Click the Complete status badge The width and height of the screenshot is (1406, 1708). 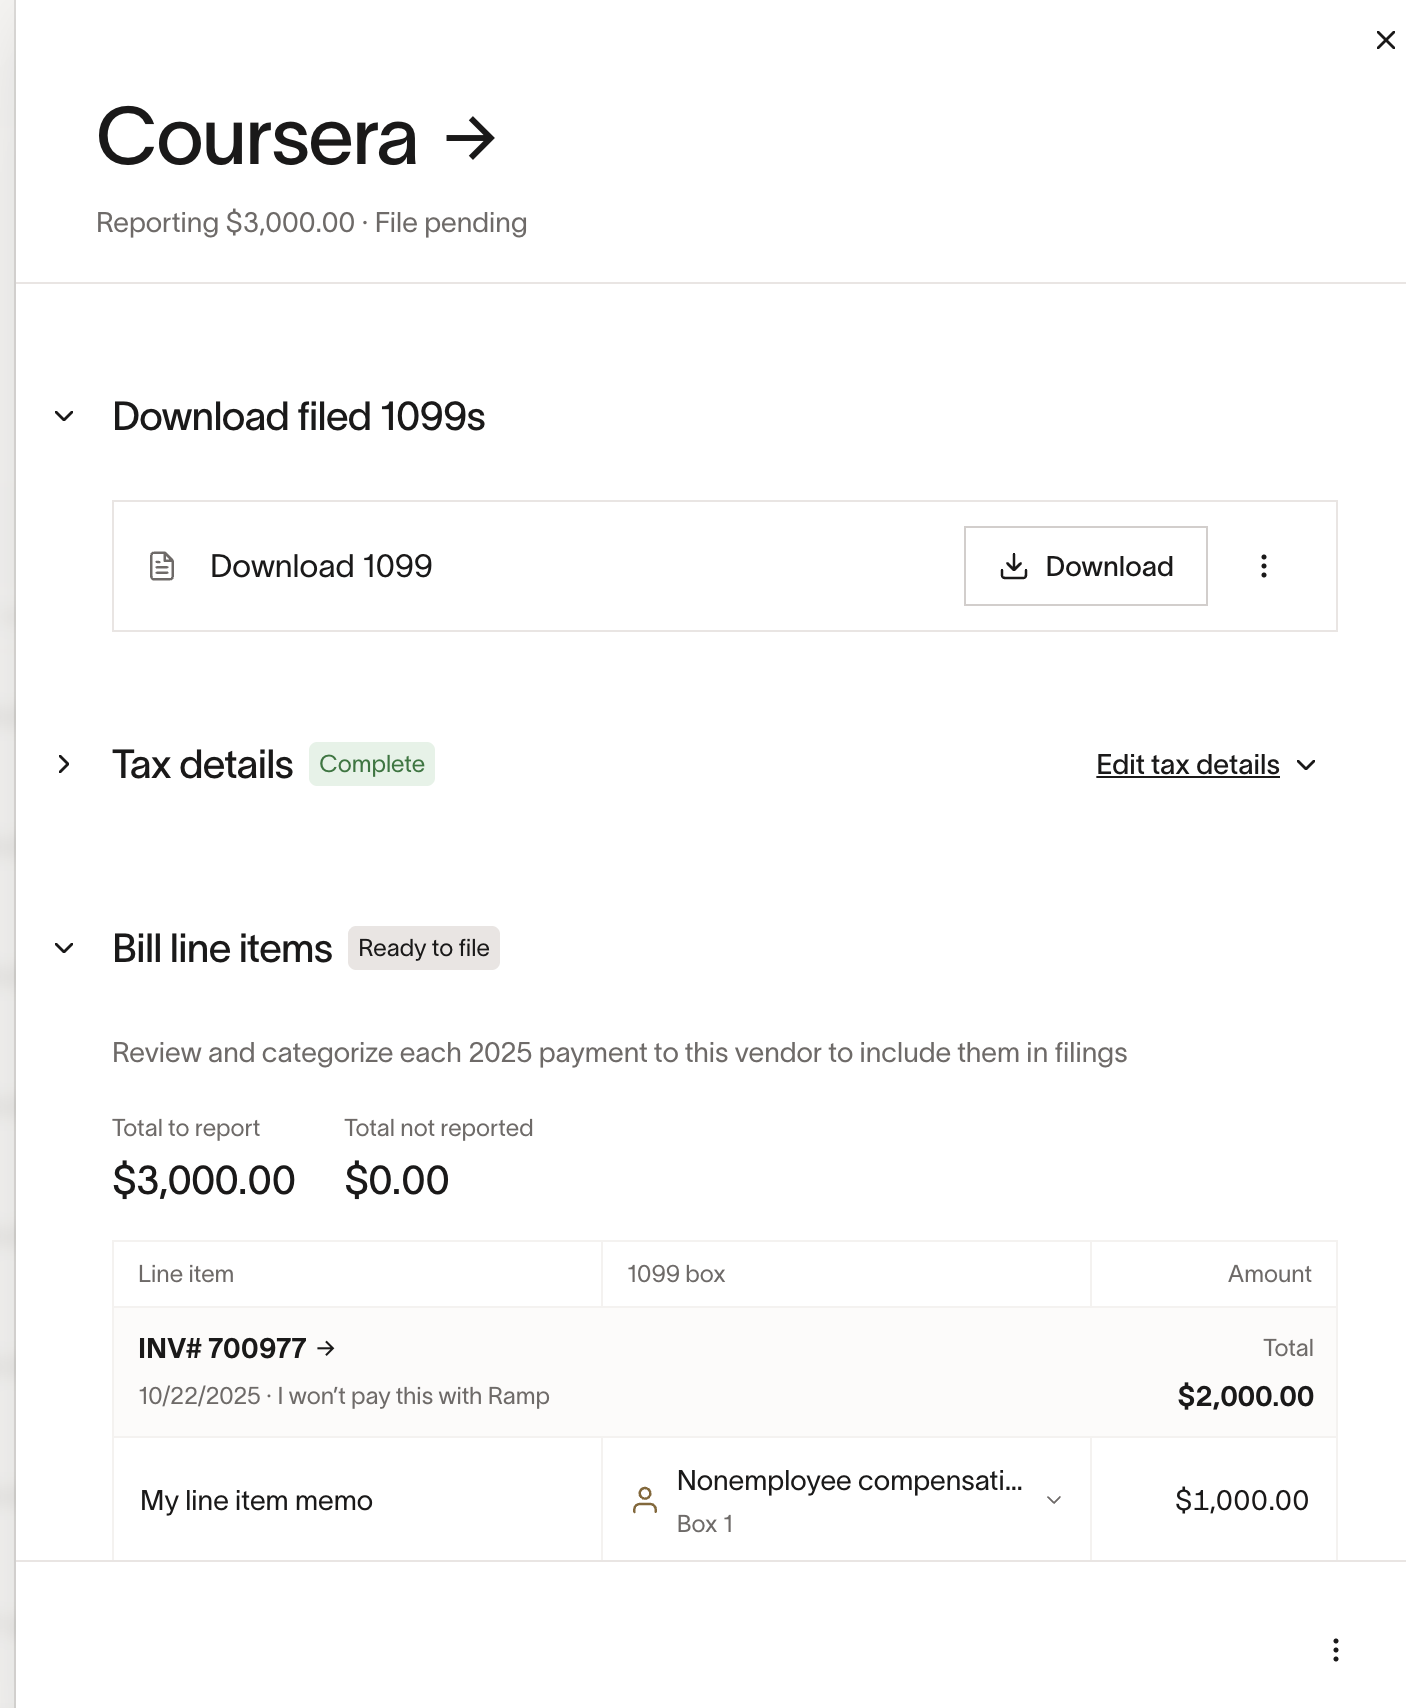[x=371, y=764]
